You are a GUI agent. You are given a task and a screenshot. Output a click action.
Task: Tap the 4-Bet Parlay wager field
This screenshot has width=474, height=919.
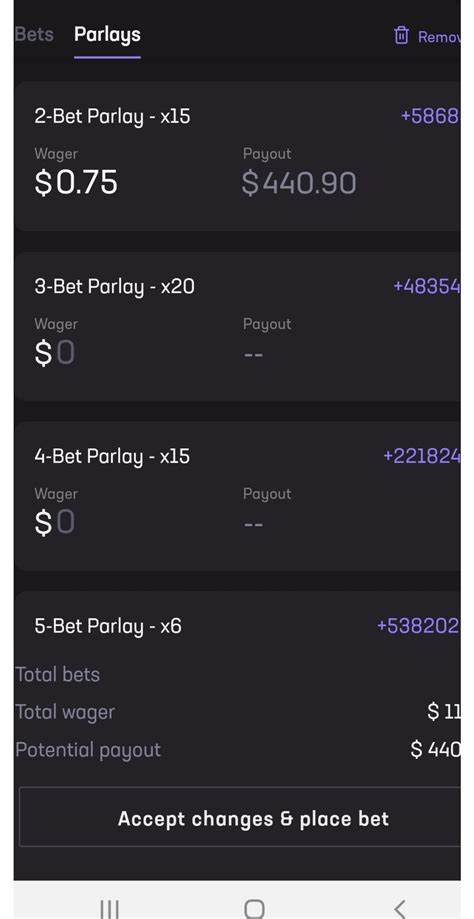tap(54, 522)
